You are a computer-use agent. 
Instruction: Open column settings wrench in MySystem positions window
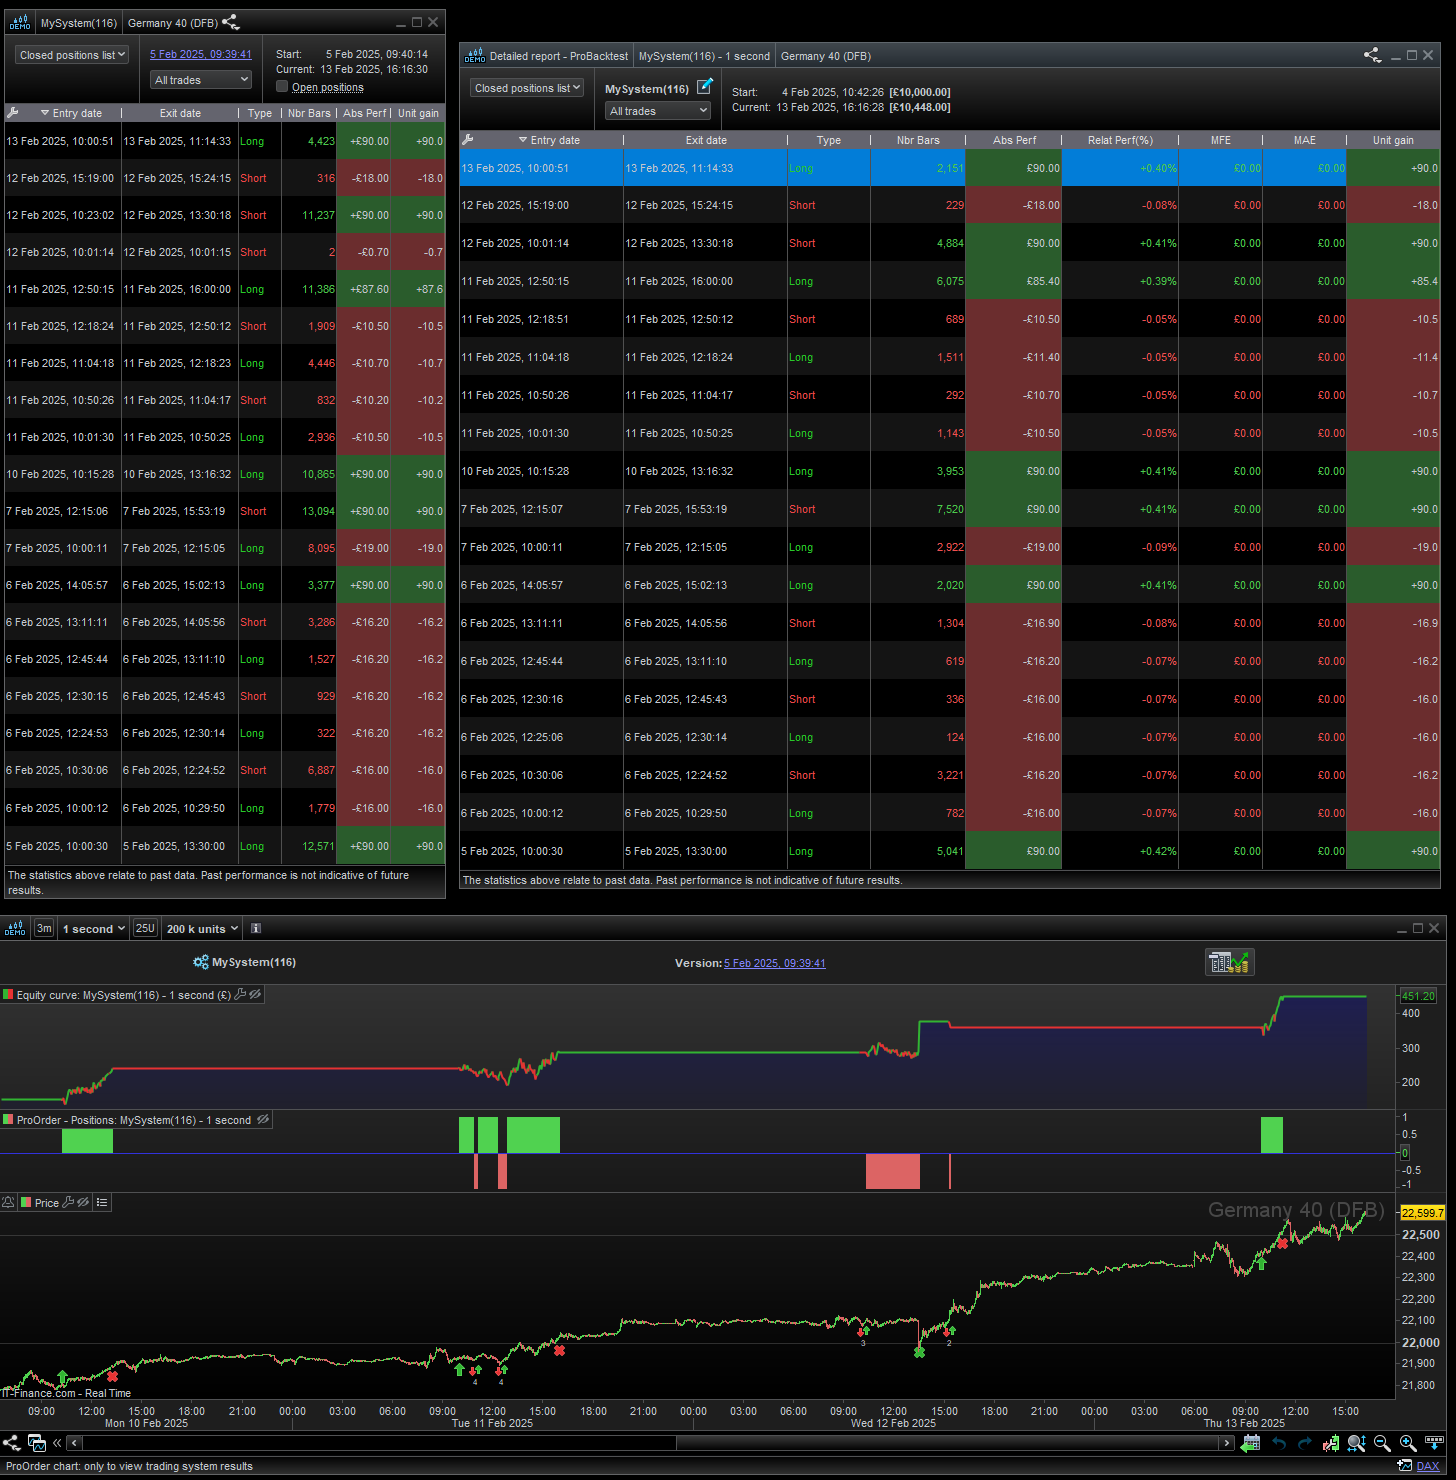click(x=13, y=113)
